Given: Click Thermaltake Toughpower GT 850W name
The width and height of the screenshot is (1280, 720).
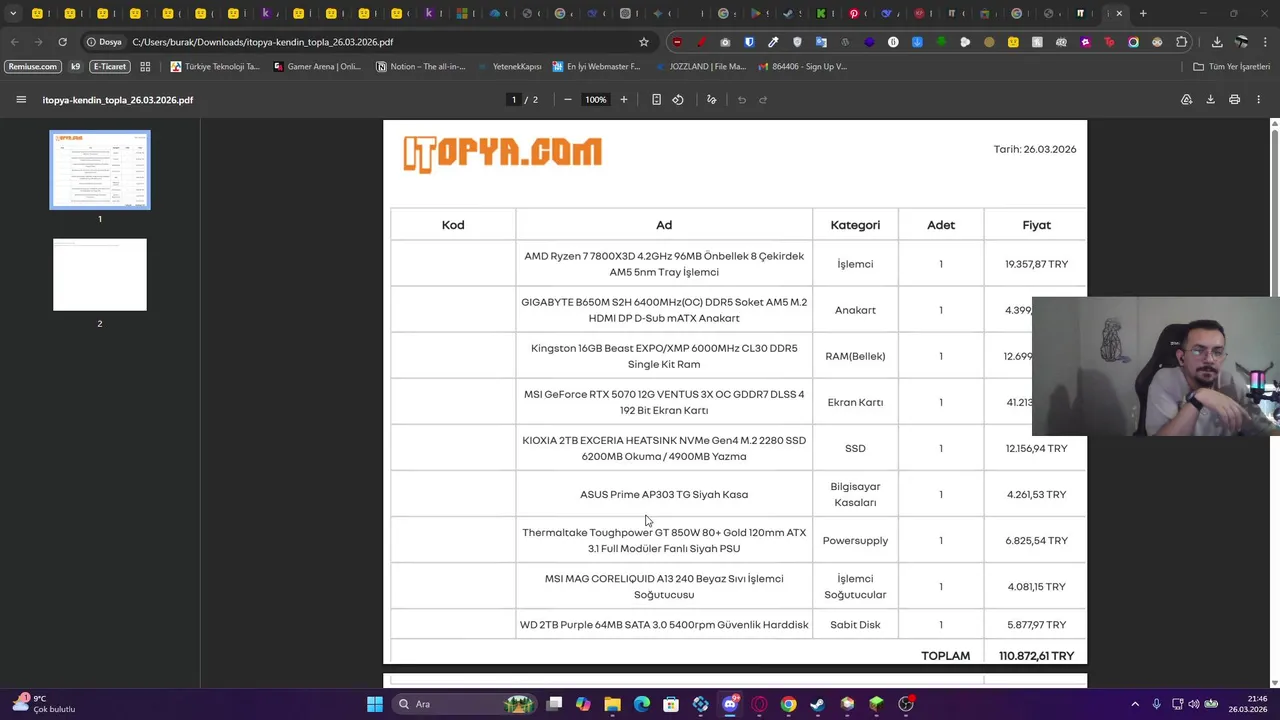Looking at the screenshot, I should coord(664,540).
